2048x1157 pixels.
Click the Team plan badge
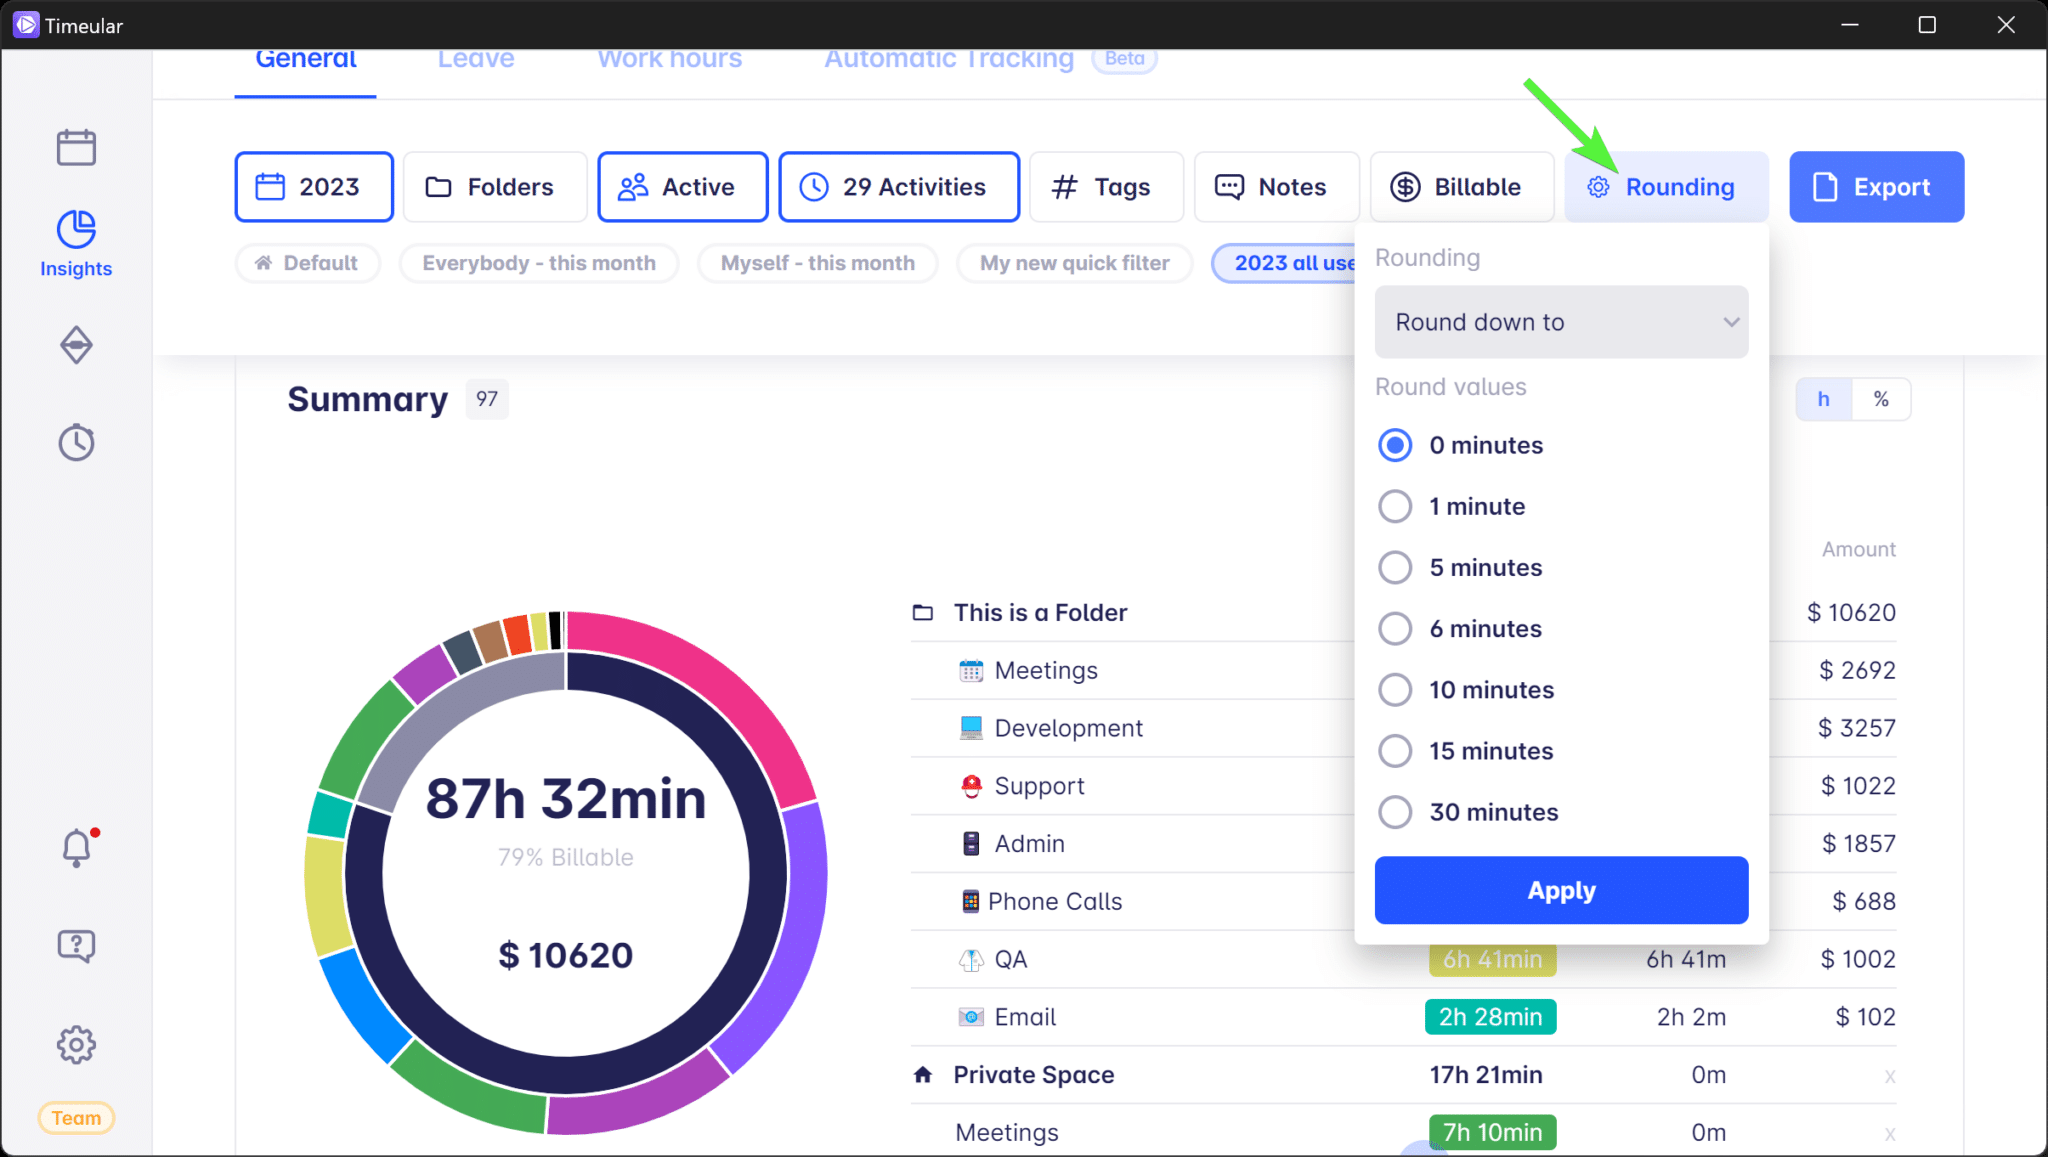76,1117
